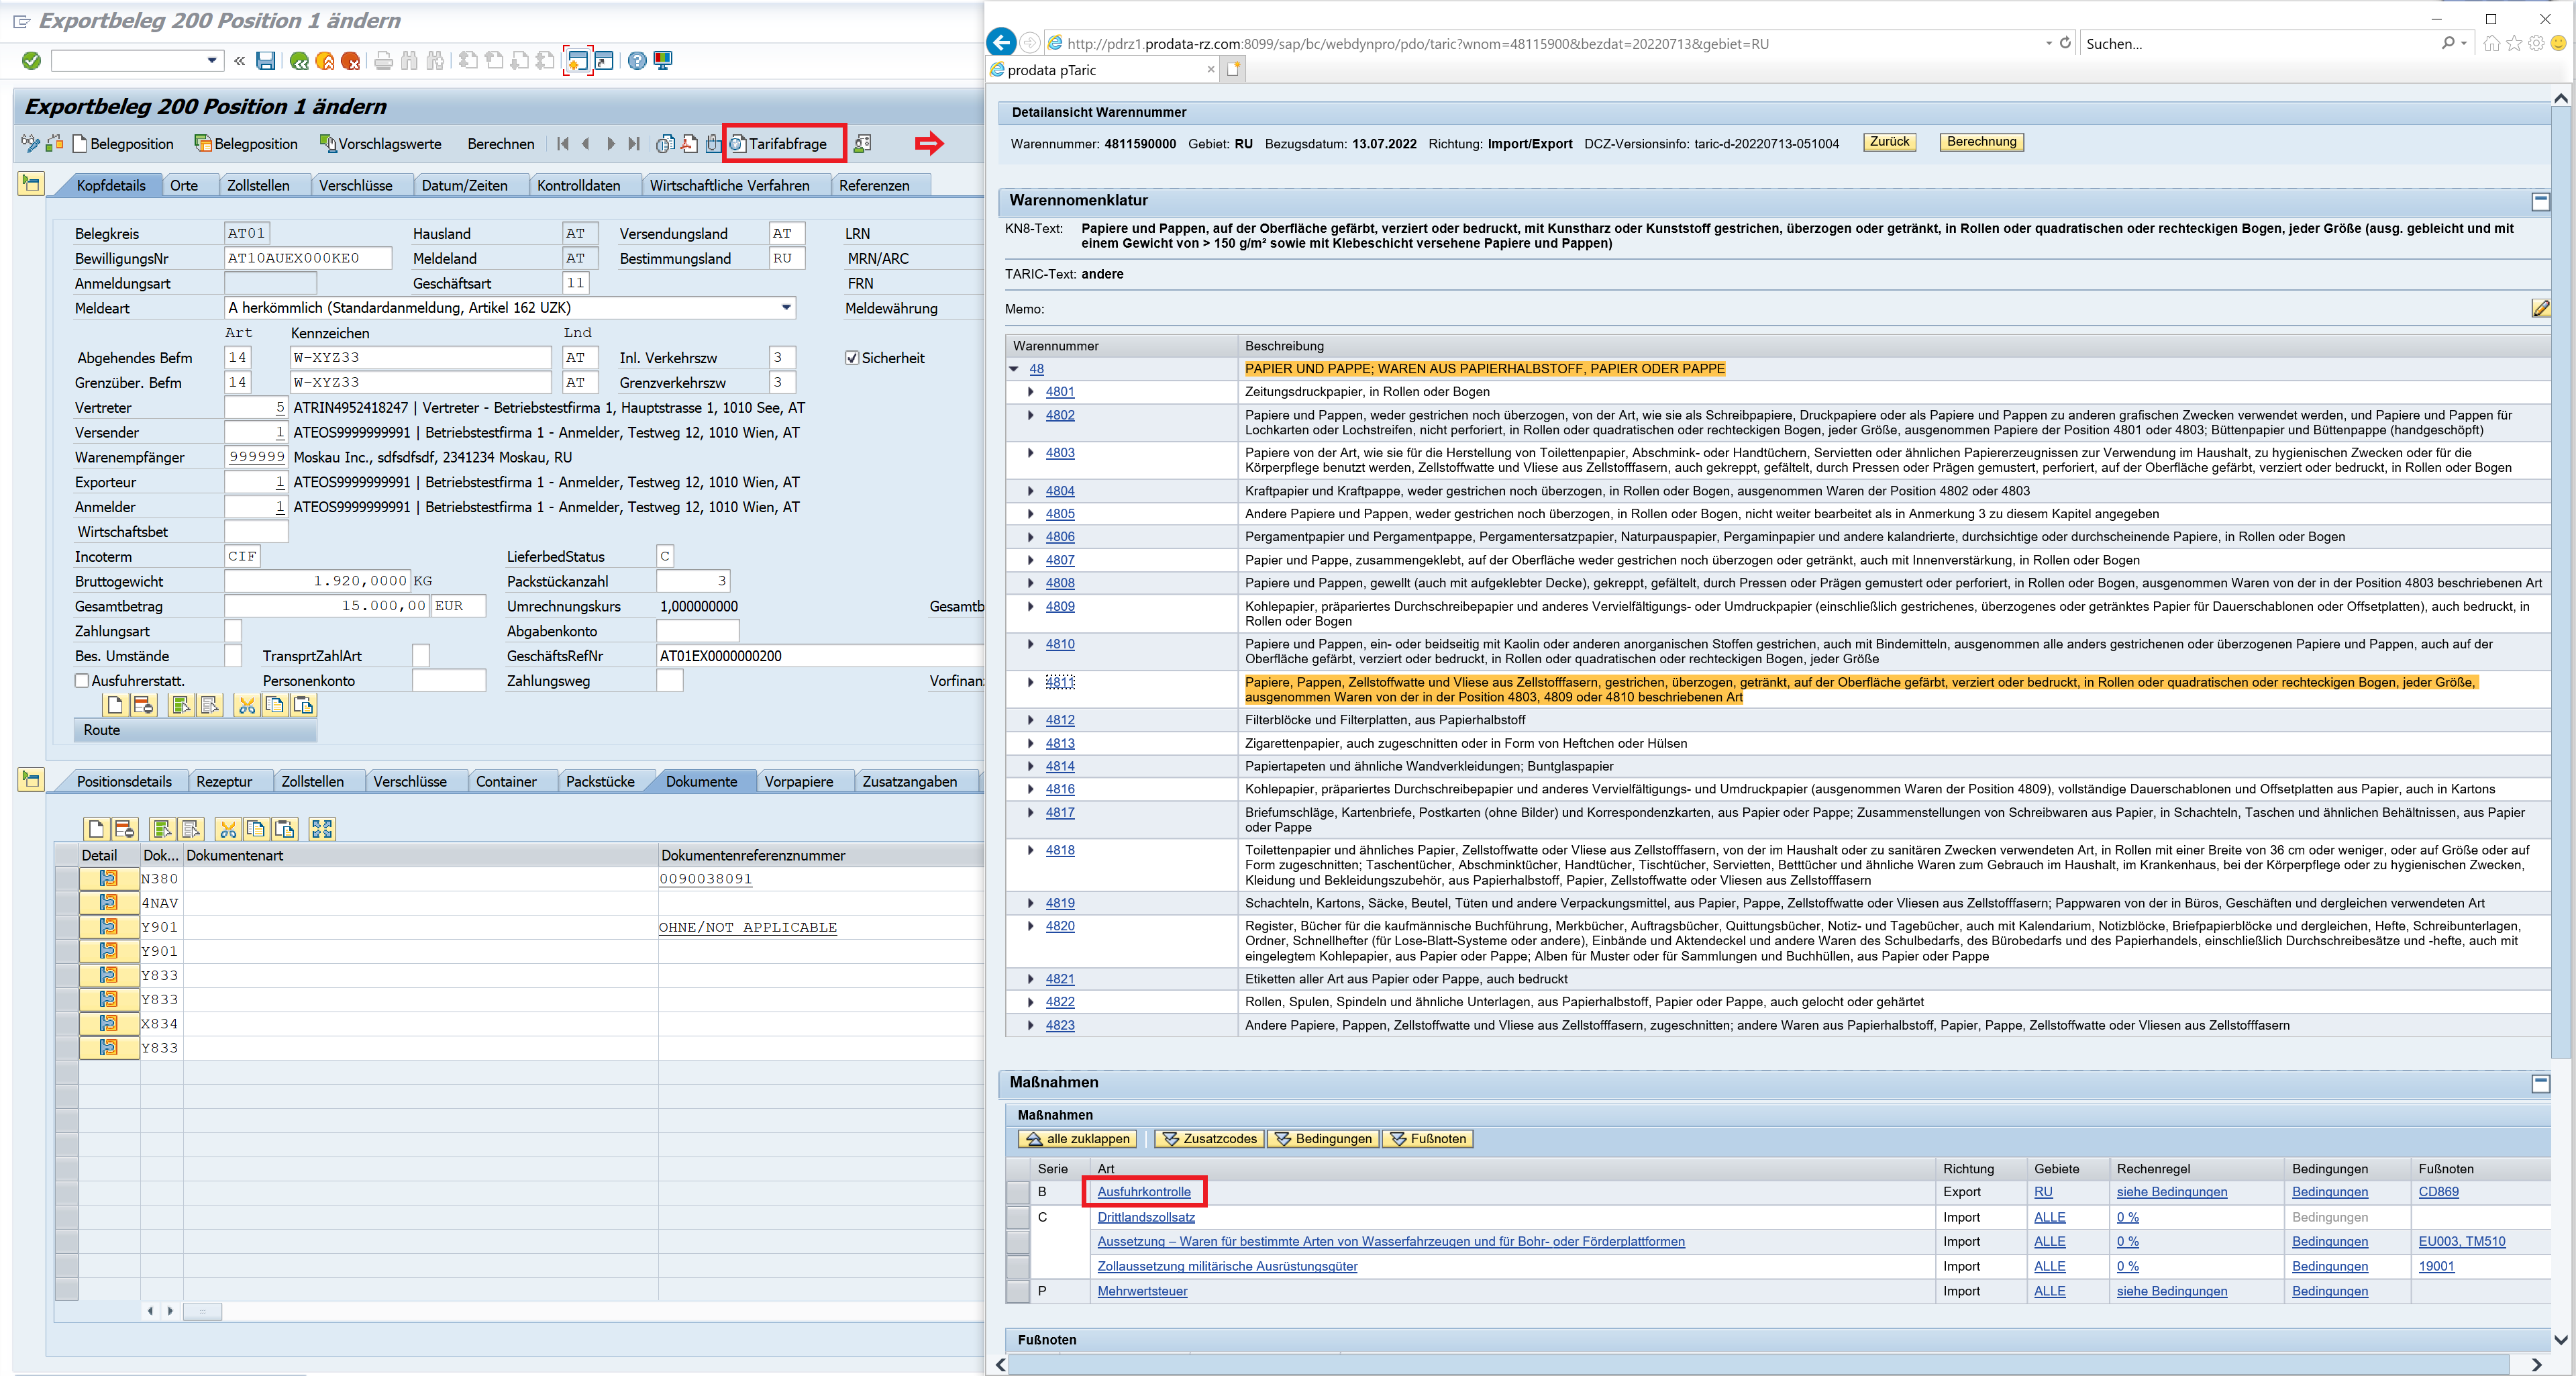2576x1376 pixels.
Task: Jump to last position arrow icon
Action: [634, 144]
